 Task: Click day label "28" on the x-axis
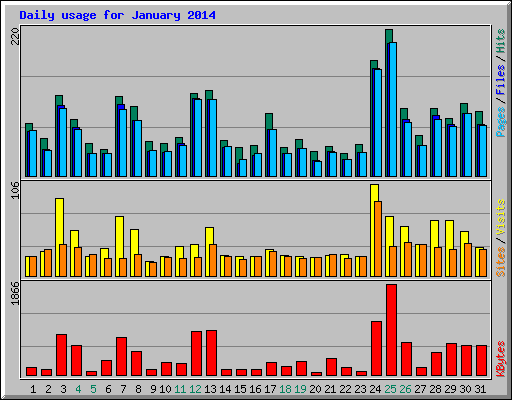tap(435, 389)
